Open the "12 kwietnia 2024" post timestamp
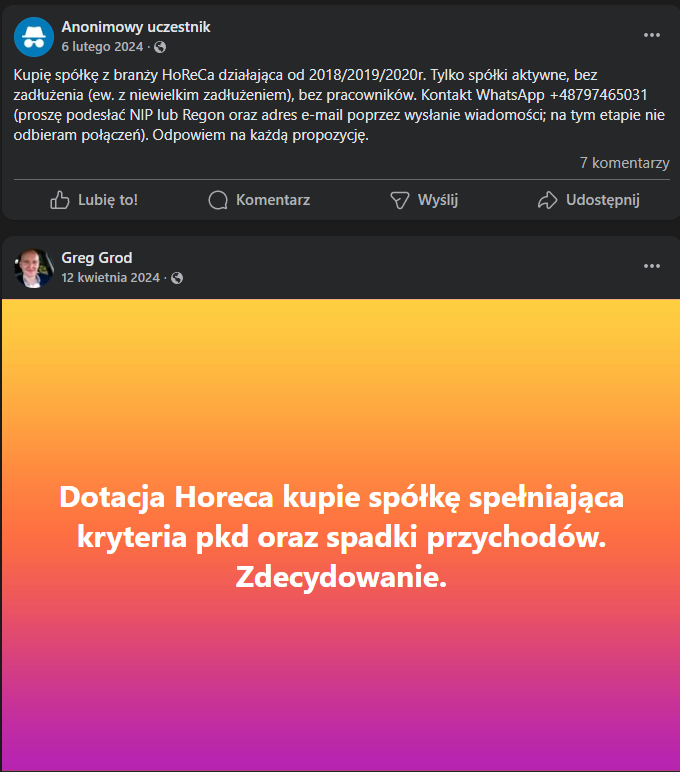The width and height of the screenshot is (680, 772). 111,277
